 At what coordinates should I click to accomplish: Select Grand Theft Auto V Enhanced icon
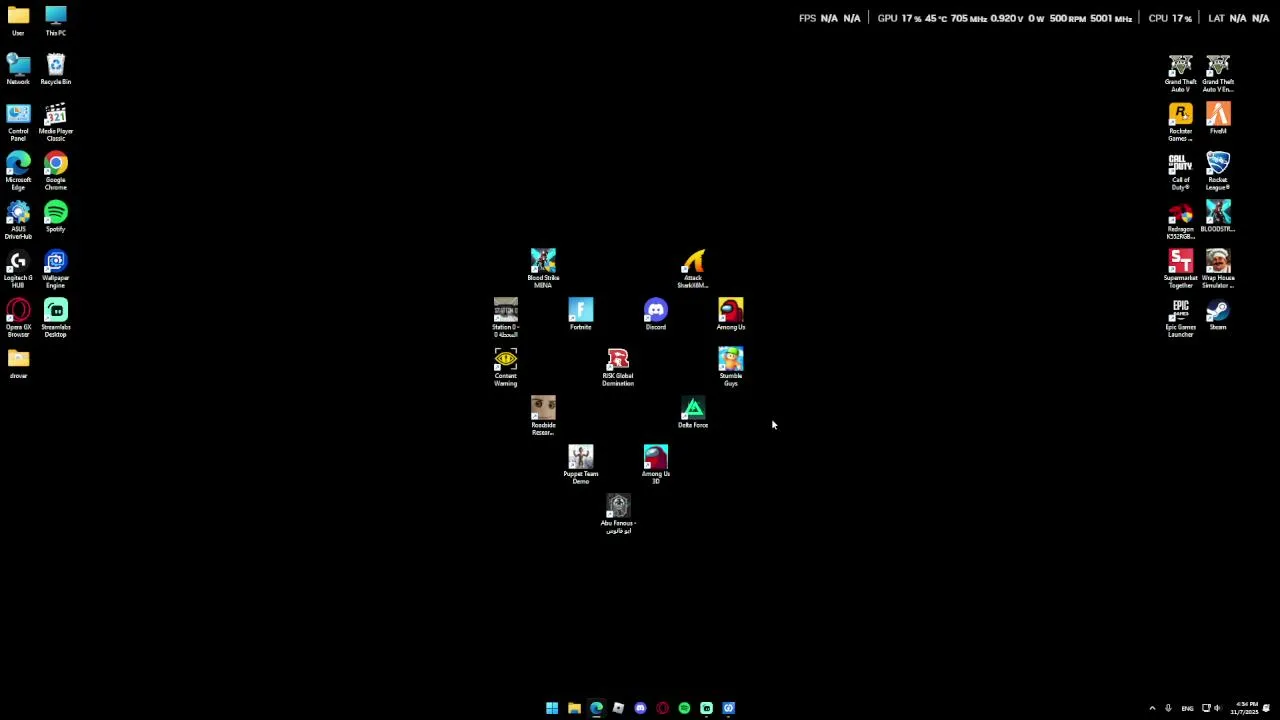(x=1218, y=73)
